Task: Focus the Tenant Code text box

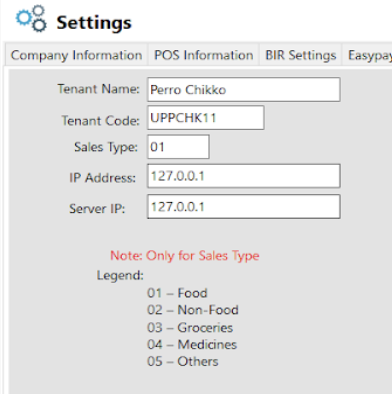Action: pyautogui.click(x=206, y=118)
